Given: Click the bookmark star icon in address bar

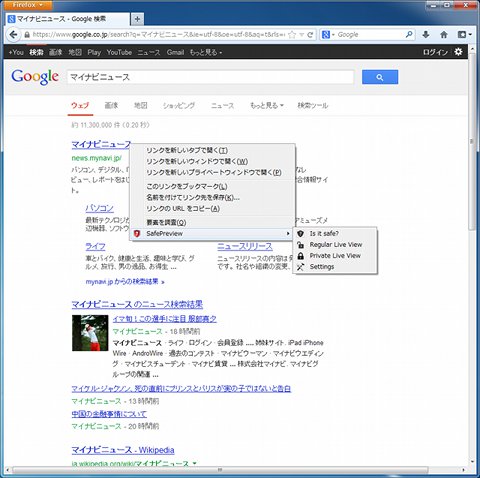Looking at the screenshot, I should click(292, 35).
